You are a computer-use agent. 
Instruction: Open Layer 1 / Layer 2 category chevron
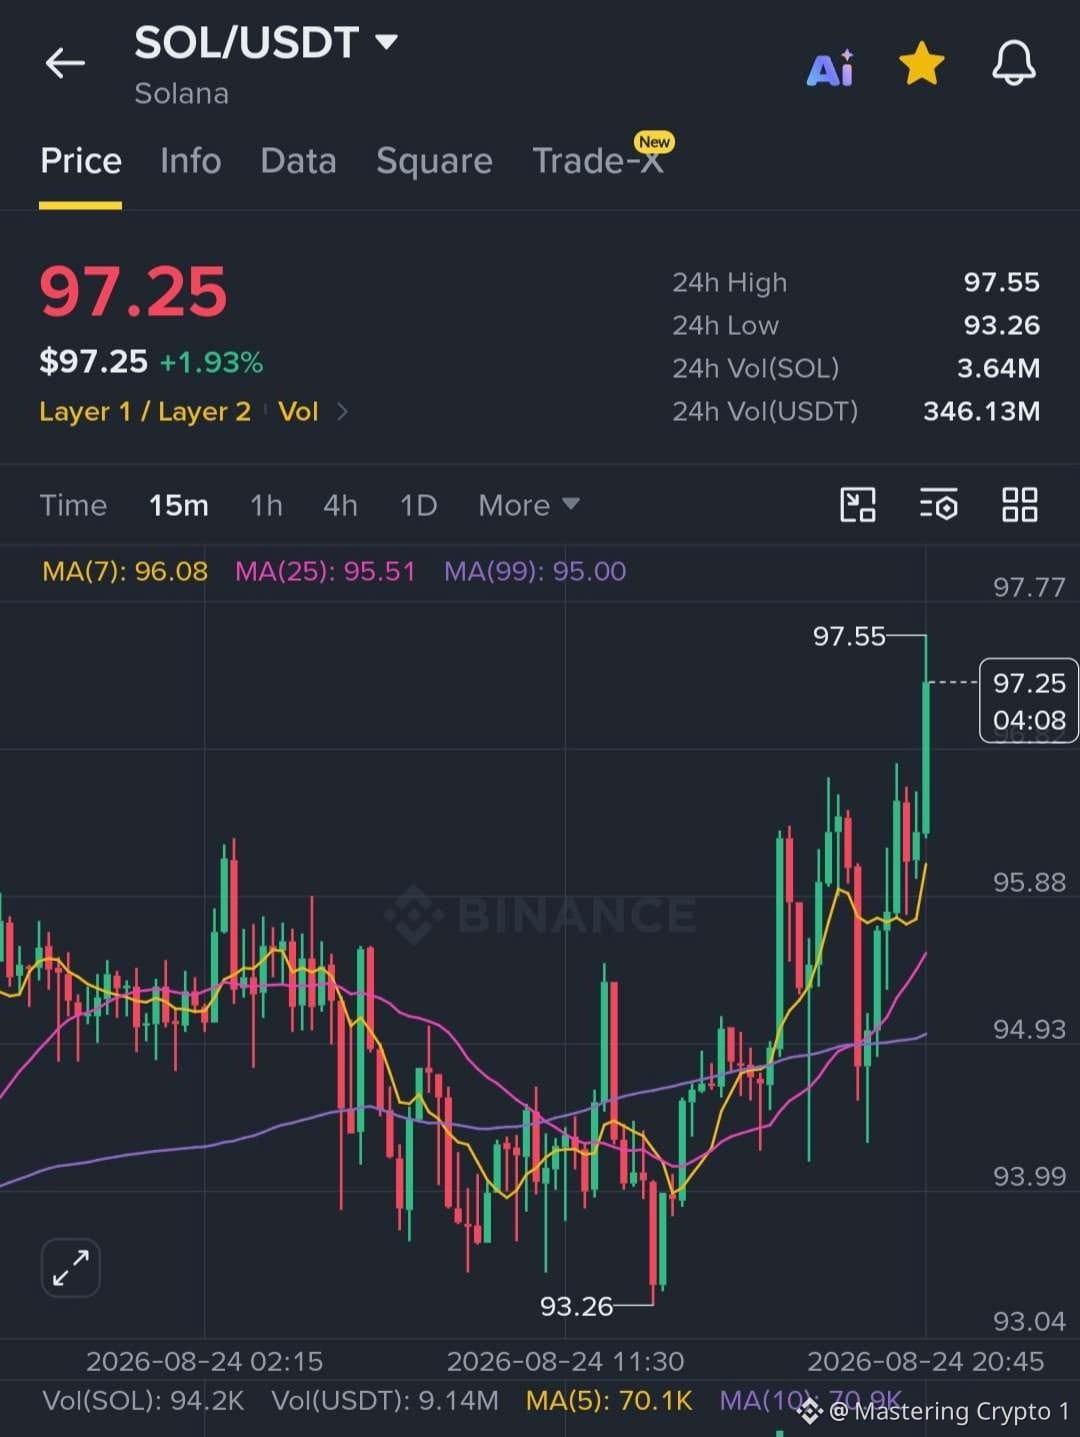coord(342,411)
